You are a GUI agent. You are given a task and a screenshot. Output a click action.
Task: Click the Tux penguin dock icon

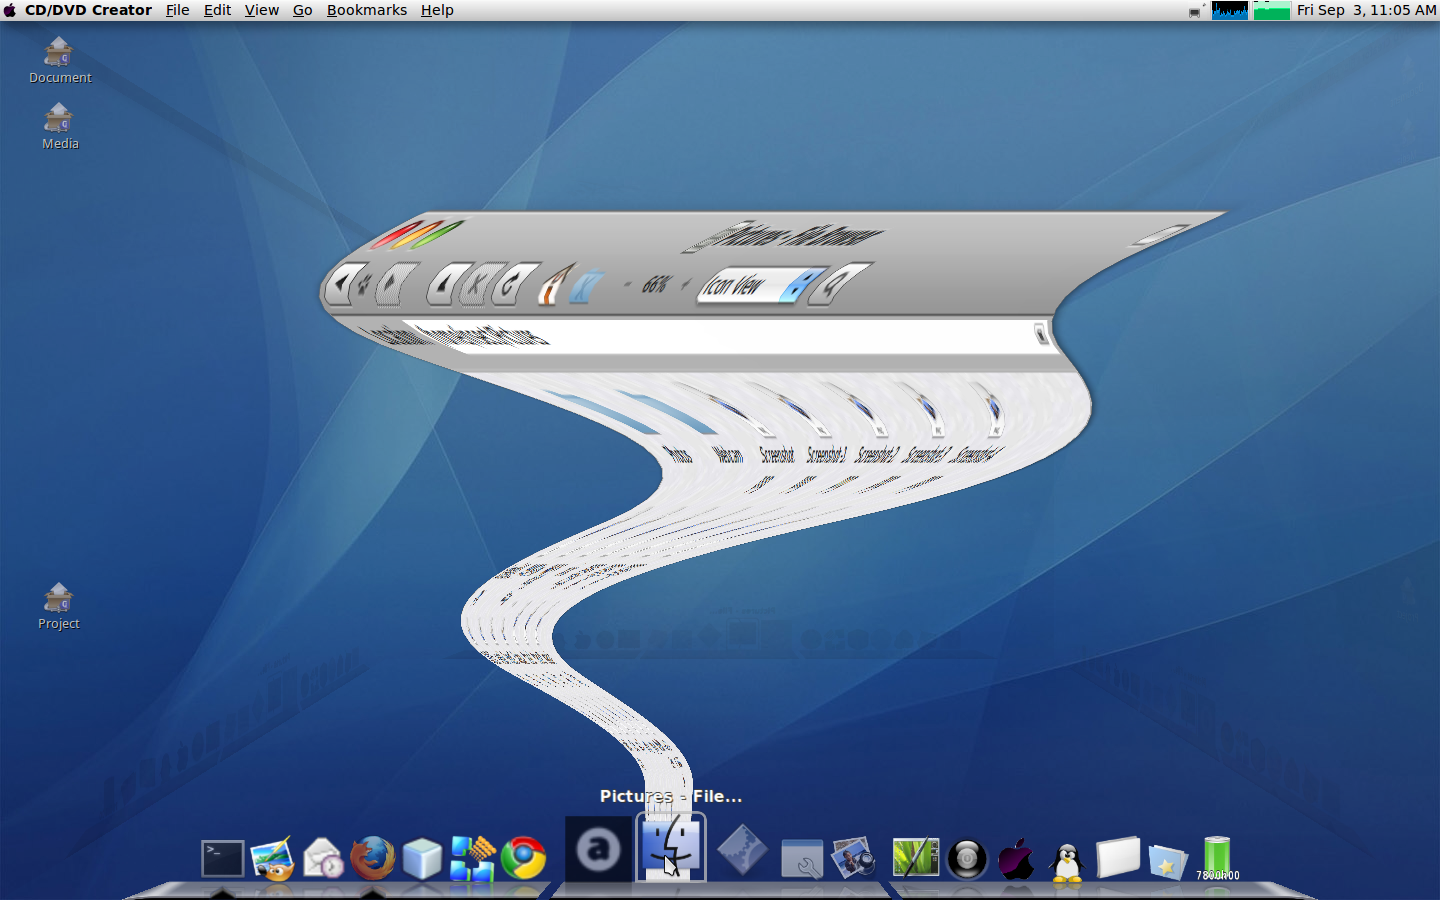pos(1067,860)
